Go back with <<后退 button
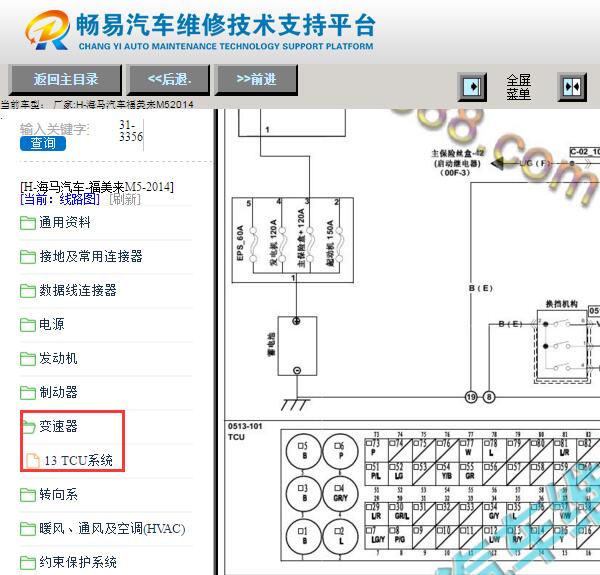The width and height of the screenshot is (600, 575). click(x=169, y=80)
